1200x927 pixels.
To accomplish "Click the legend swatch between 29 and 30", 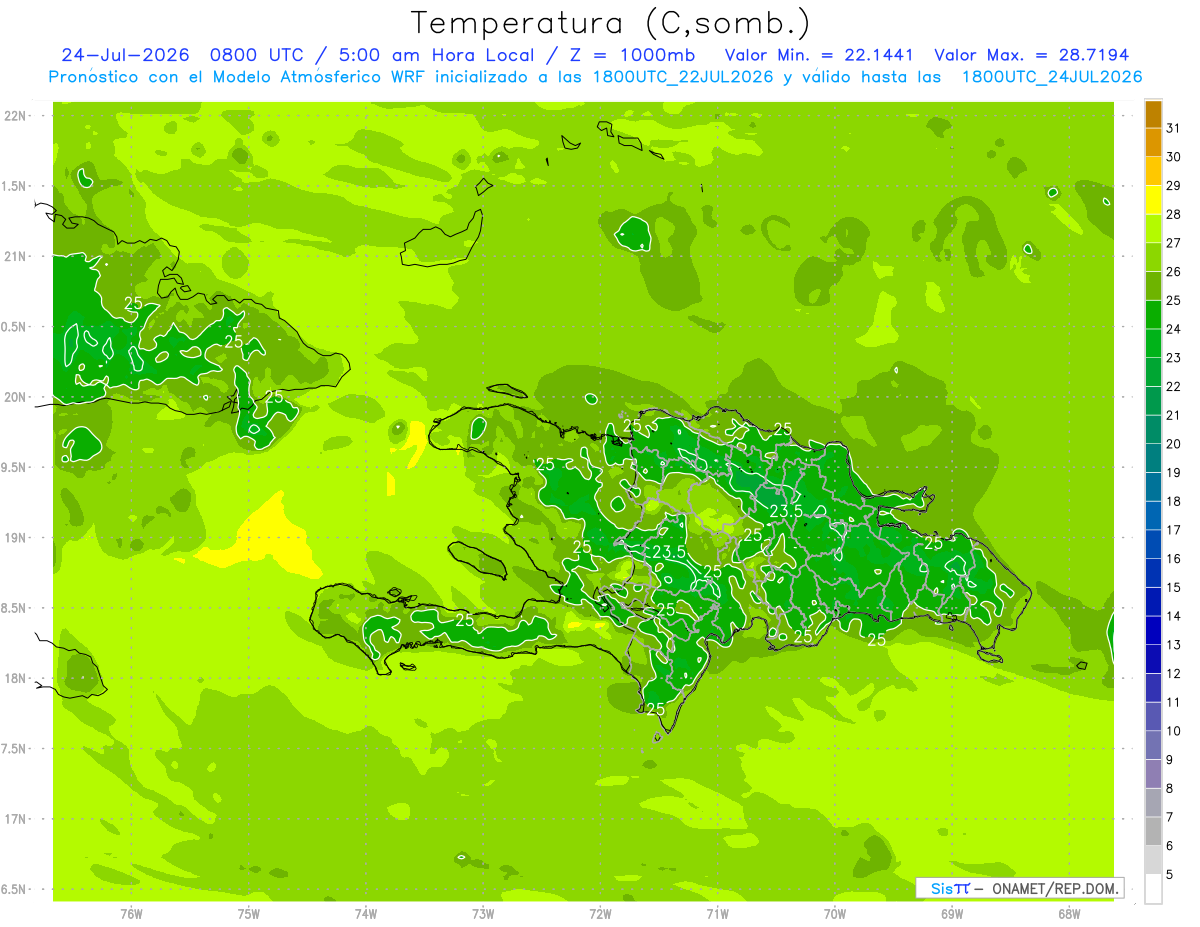I will pos(1153,172).
